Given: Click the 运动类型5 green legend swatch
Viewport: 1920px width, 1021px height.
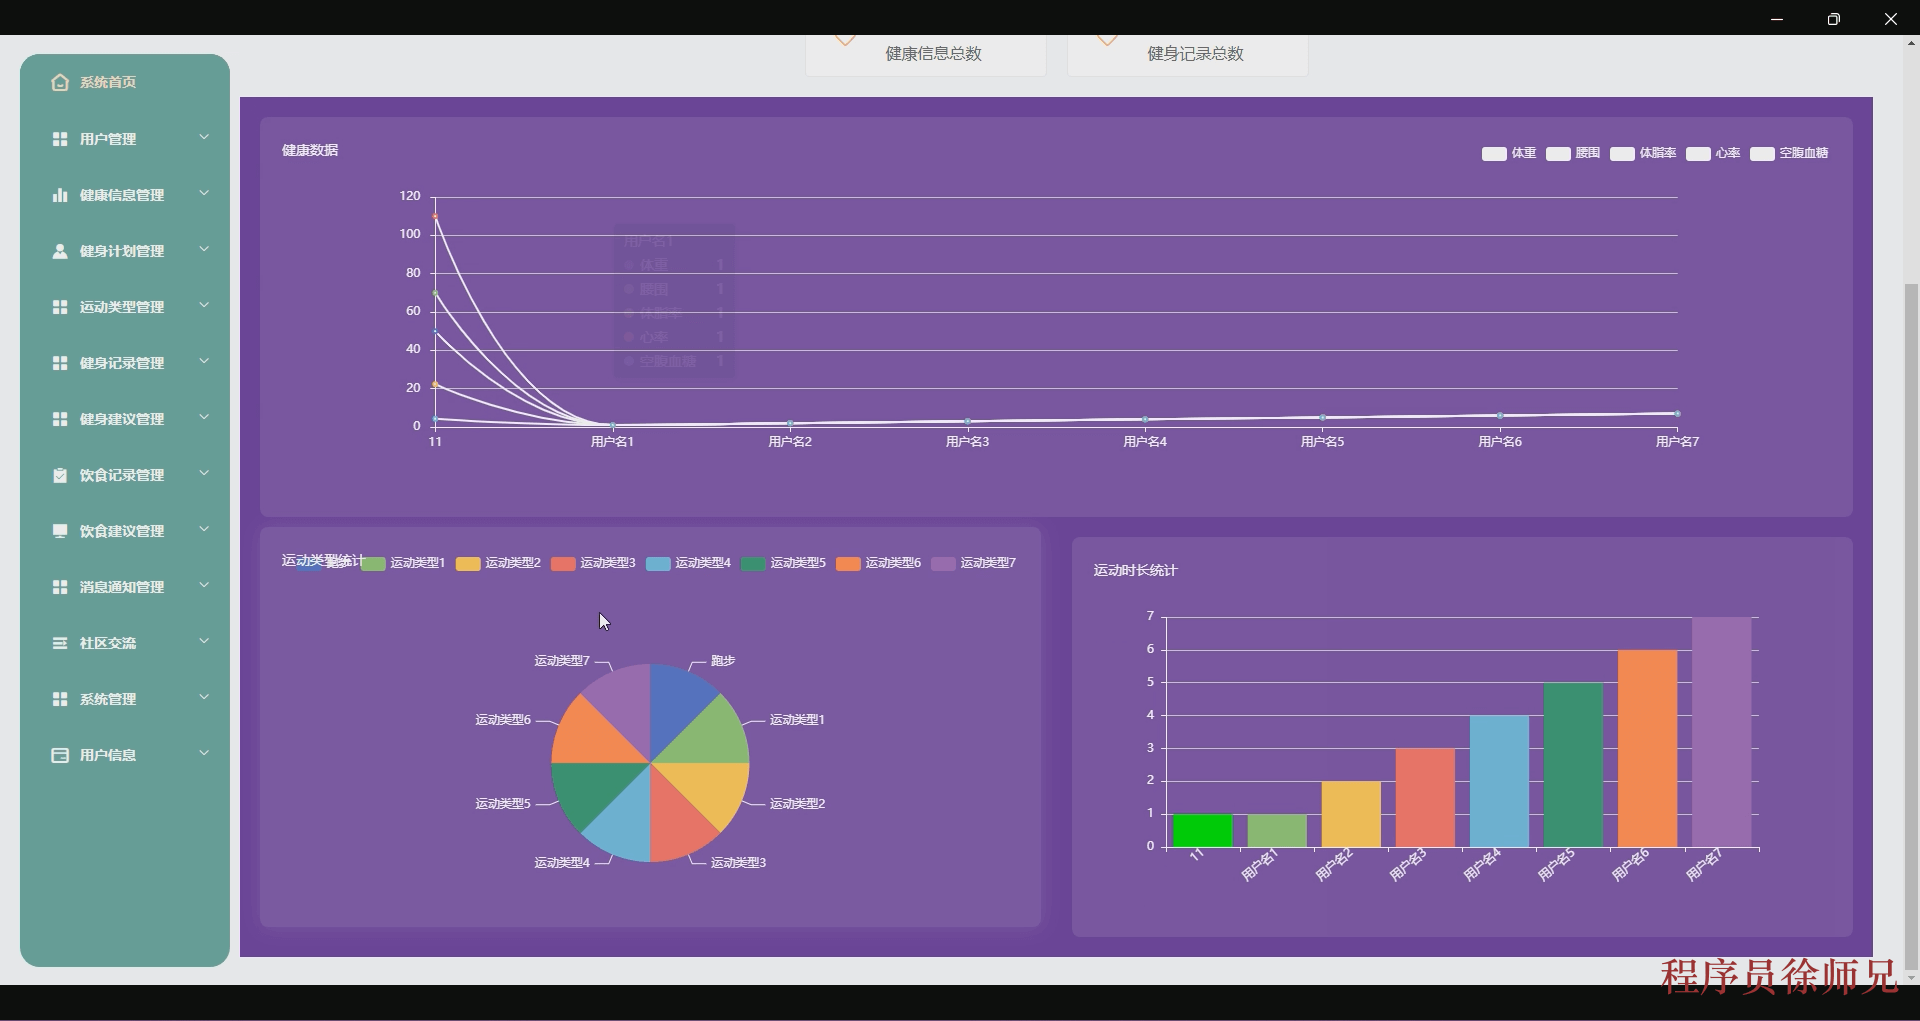Looking at the screenshot, I should tap(753, 564).
